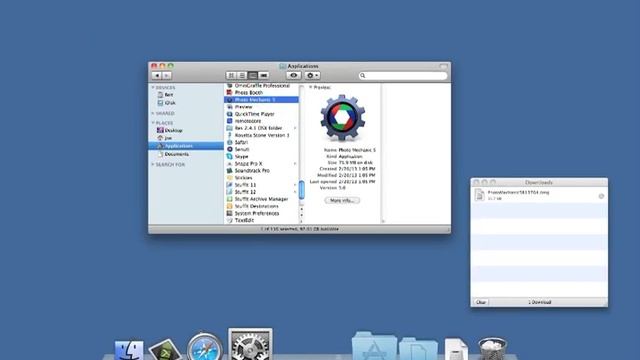The image size is (640, 360).
Task: Switch Finder to Cover Flow view
Action: (264, 76)
